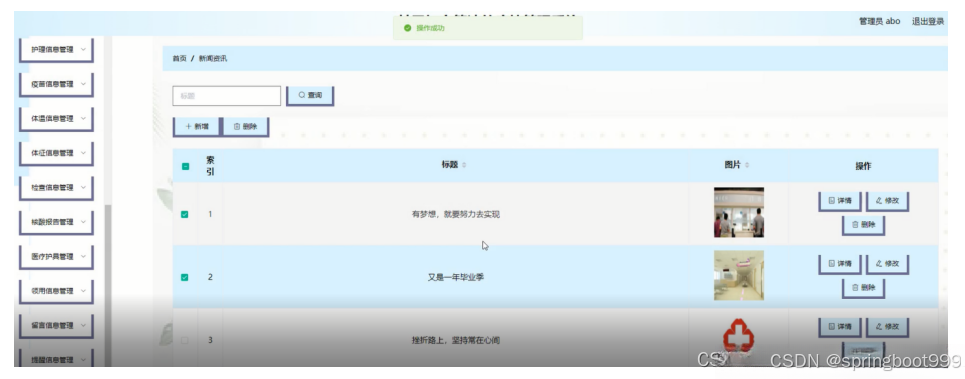The height and width of the screenshot is (379, 965).
Task: Expand 体征信息管理 sidebar menu
Action: (x=57, y=153)
